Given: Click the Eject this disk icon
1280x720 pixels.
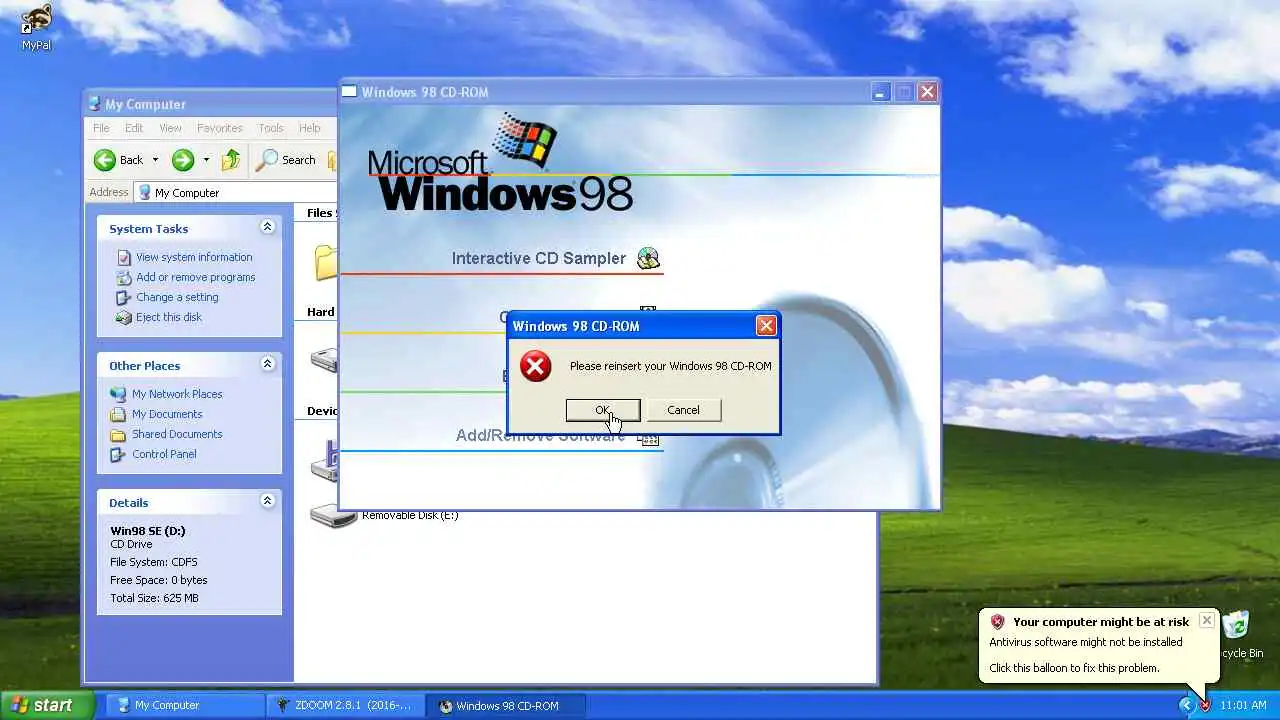Looking at the screenshot, I should click(124, 317).
